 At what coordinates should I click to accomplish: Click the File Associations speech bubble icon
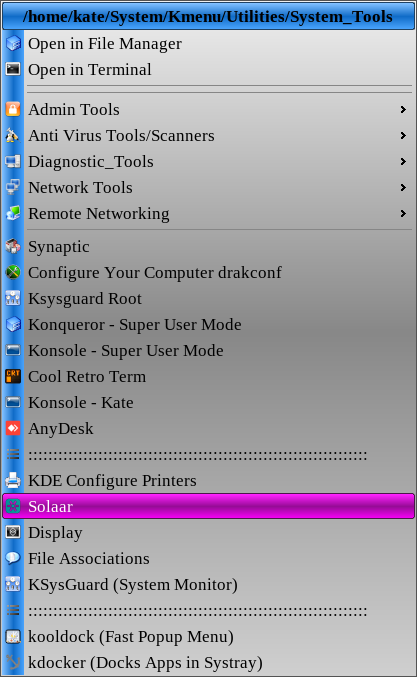[13, 558]
